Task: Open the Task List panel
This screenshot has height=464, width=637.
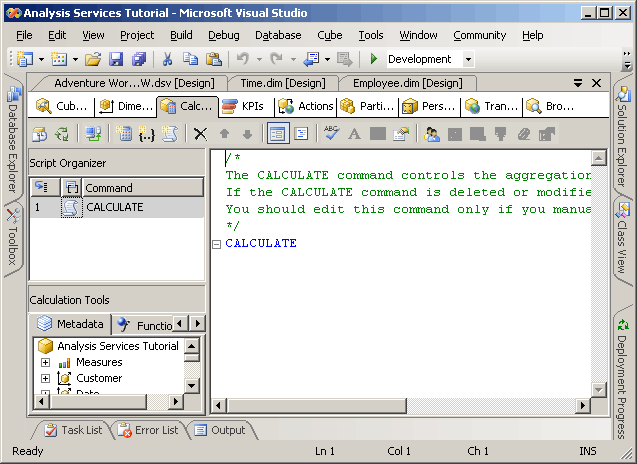Action: (x=74, y=430)
